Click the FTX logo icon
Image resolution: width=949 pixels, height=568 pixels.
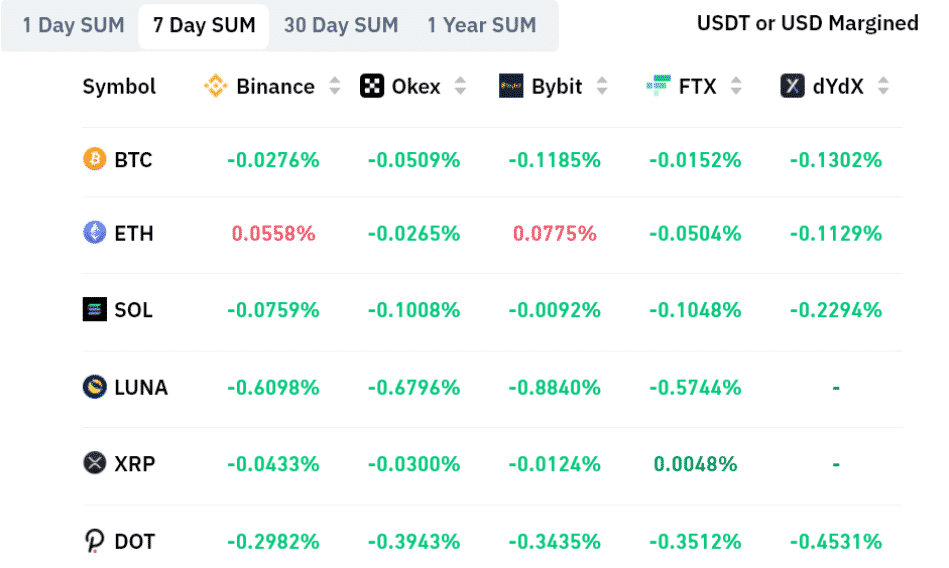point(658,87)
